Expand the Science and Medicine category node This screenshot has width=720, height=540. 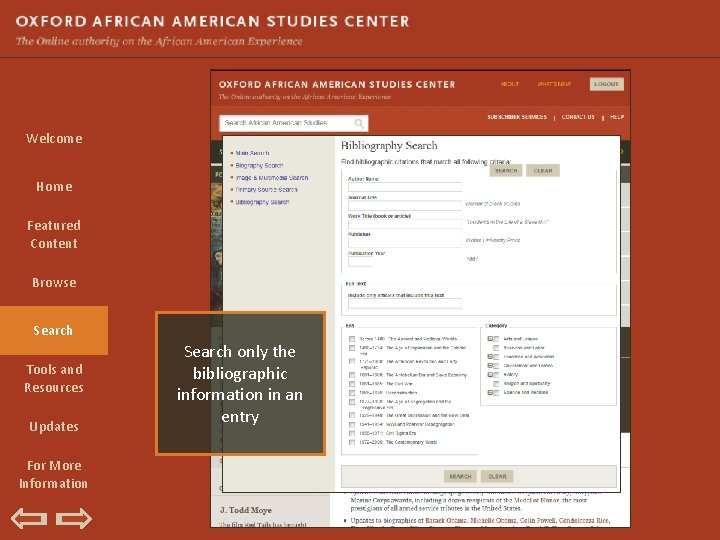[x=489, y=393]
